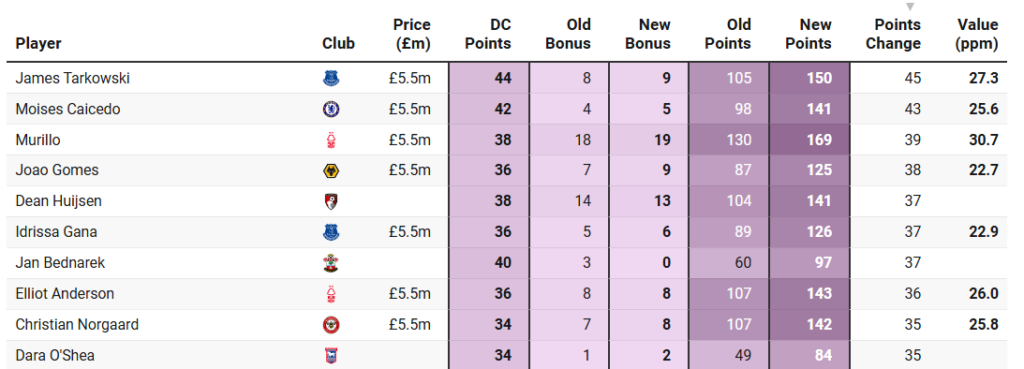
Task: Select Brentford crest beside Christian Norgaard
Action: point(331,325)
